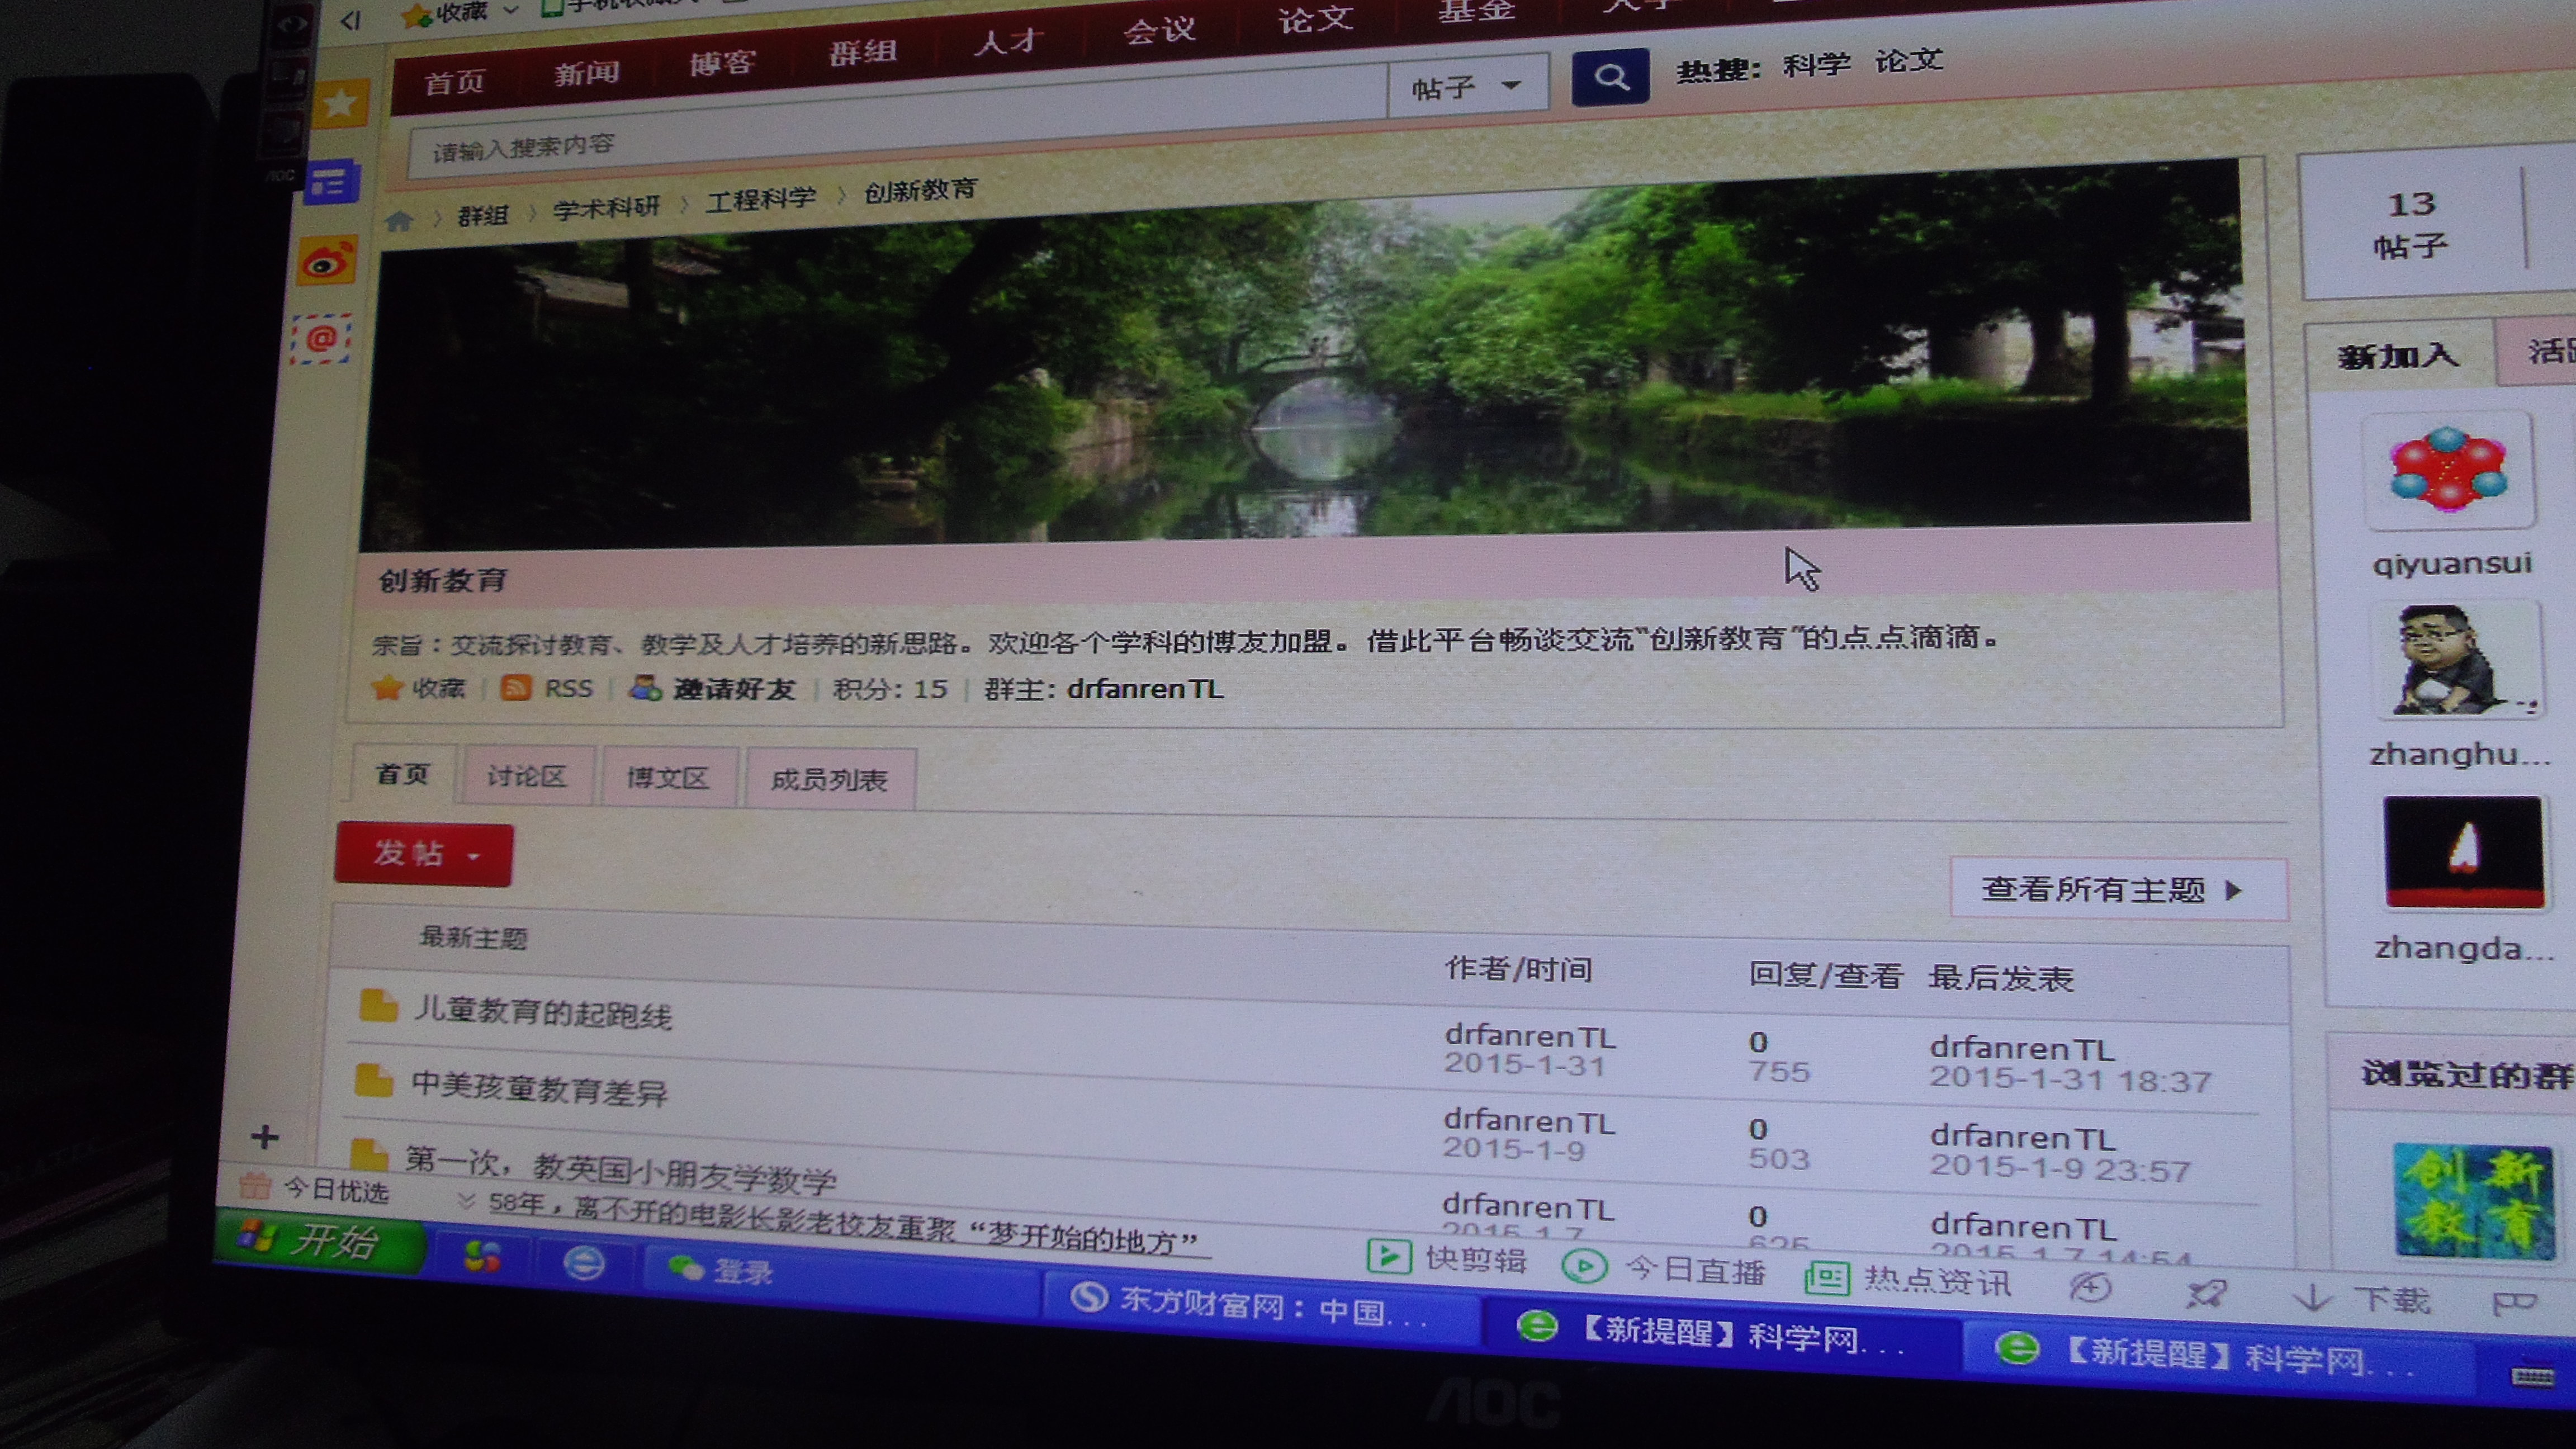Open 论文 in the top navigation
The image size is (2576, 1449).
1315,18
